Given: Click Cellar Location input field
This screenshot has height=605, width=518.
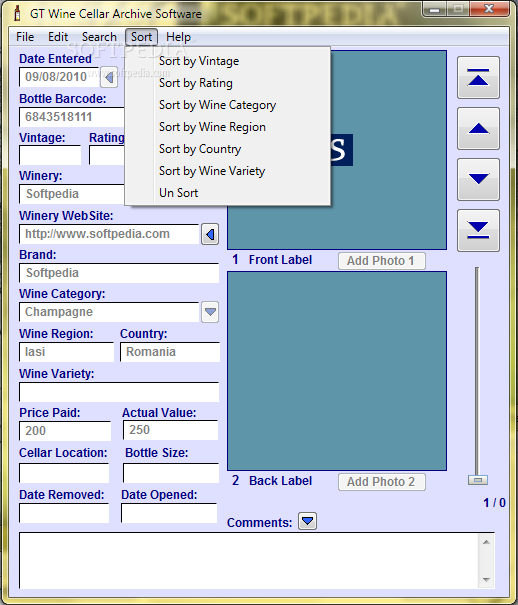Looking at the screenshot, I should (x=64, y=473).
